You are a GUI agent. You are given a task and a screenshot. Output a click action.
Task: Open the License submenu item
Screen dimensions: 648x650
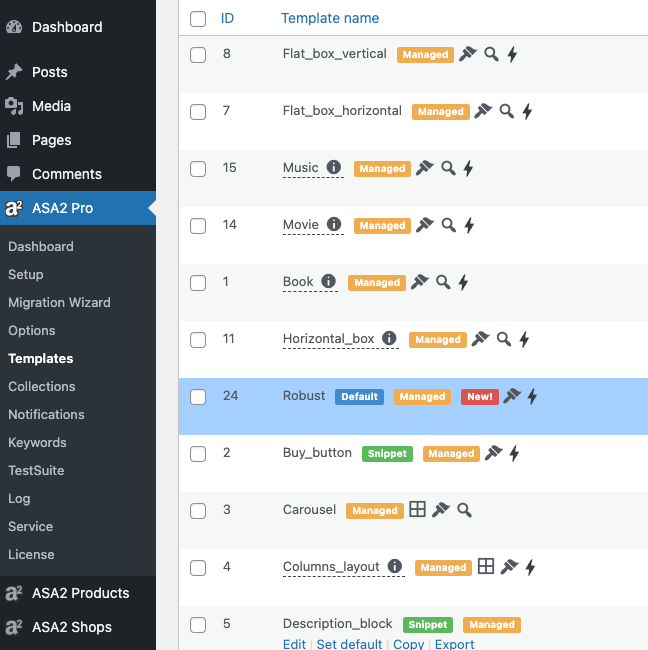coord(31,555)
